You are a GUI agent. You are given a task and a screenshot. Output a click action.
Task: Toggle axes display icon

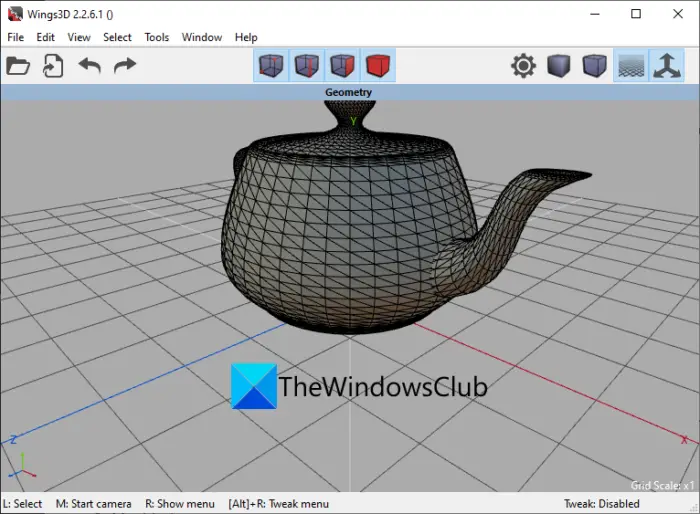pos(667,66)
